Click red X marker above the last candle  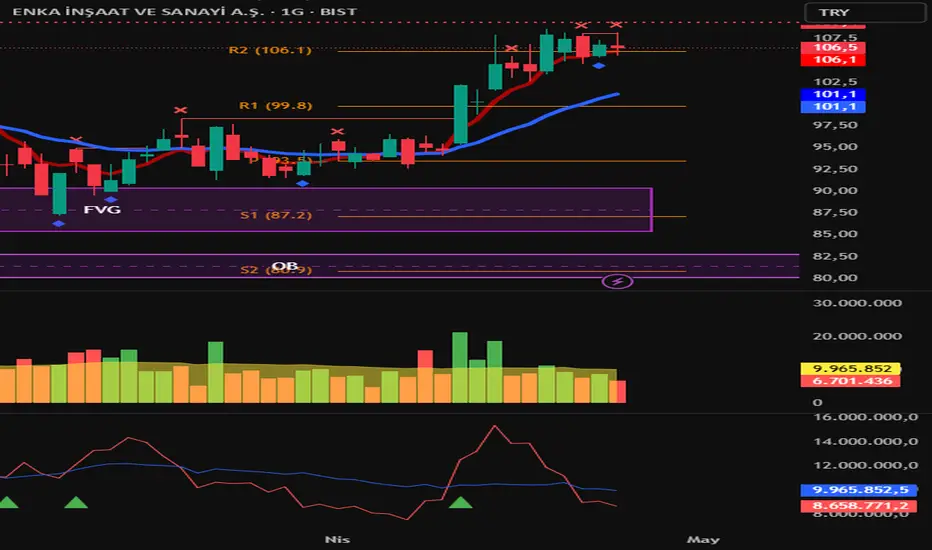click(x=616, y=24)
